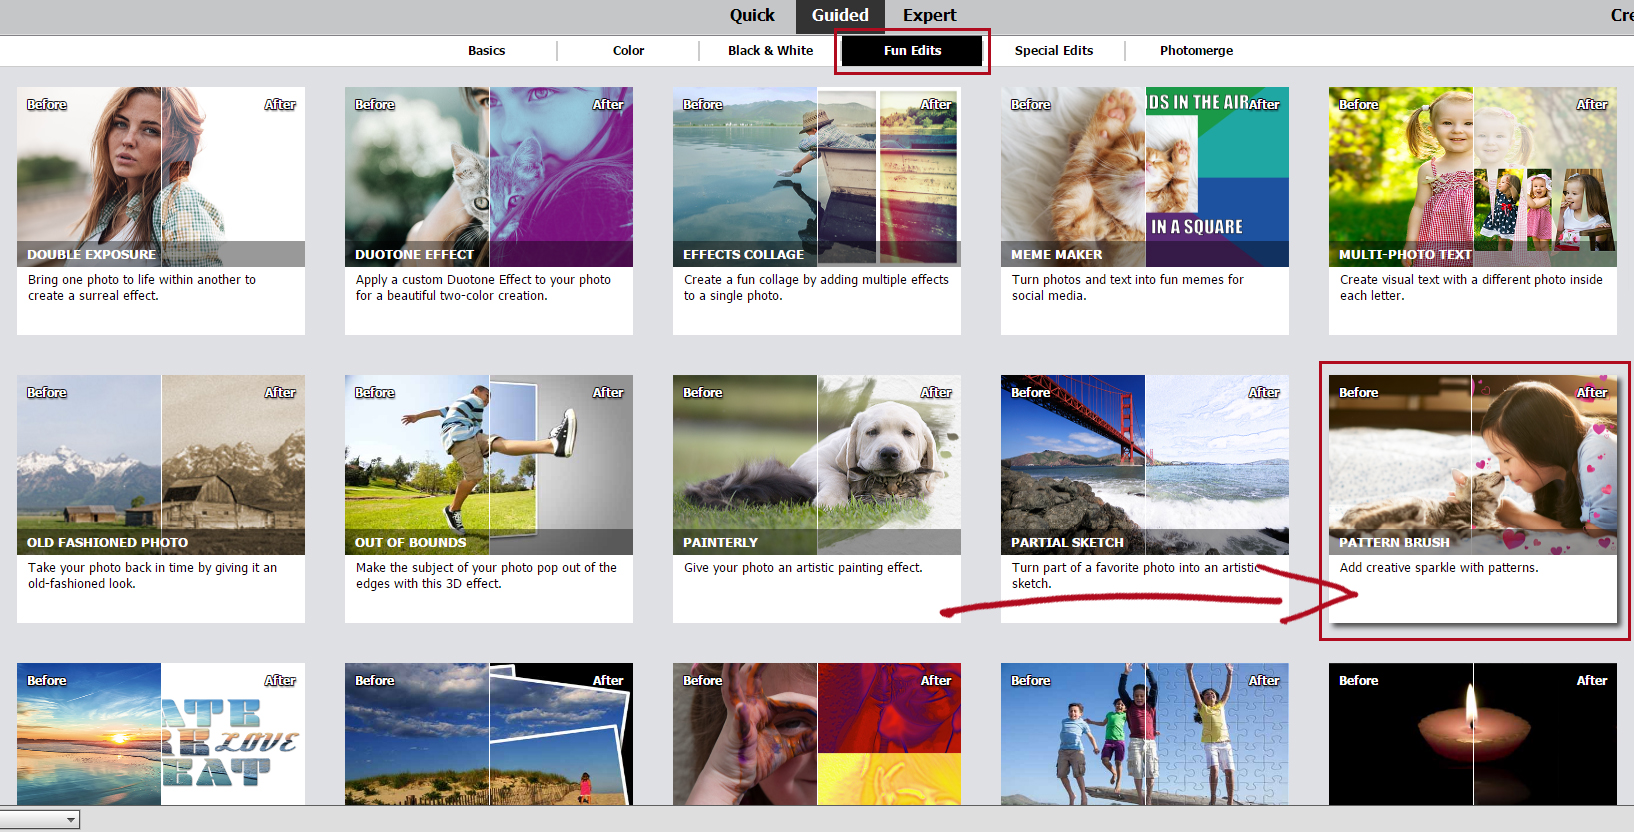Select the Duotone Effect thumbnail
The image size is (1634, 832).
(x=489, y=177)
